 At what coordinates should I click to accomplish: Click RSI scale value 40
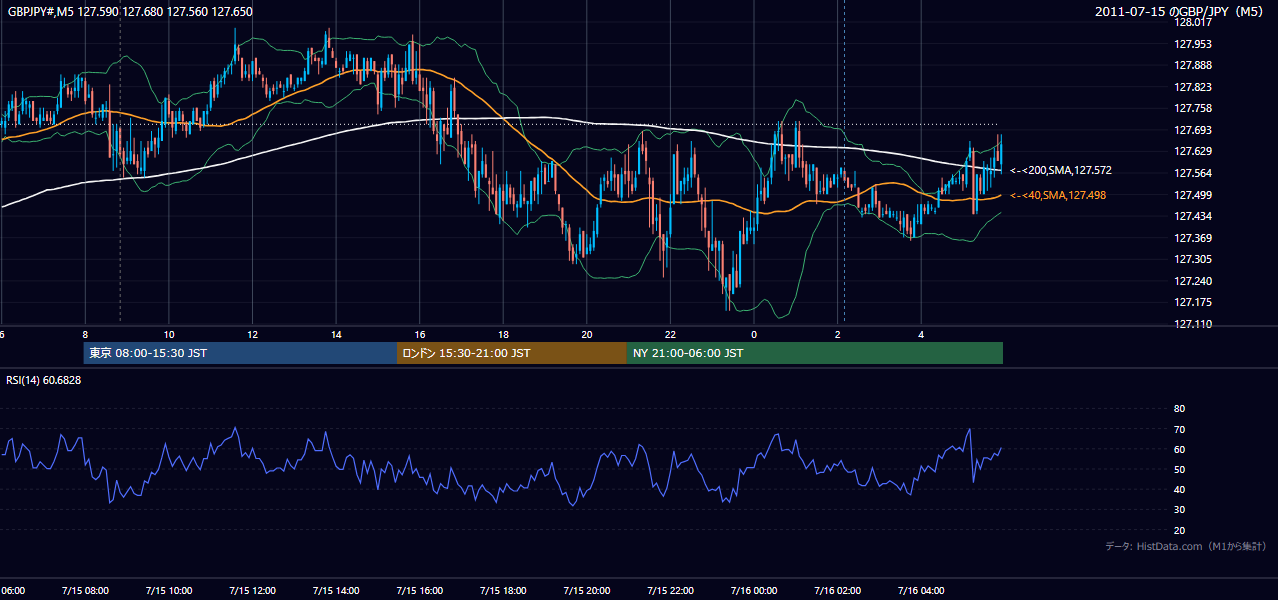(x=1180, y=489)
